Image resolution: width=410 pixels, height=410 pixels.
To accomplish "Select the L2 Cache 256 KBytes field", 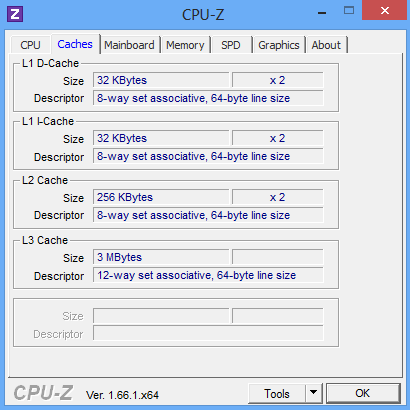I will click(x=161, y=197).
